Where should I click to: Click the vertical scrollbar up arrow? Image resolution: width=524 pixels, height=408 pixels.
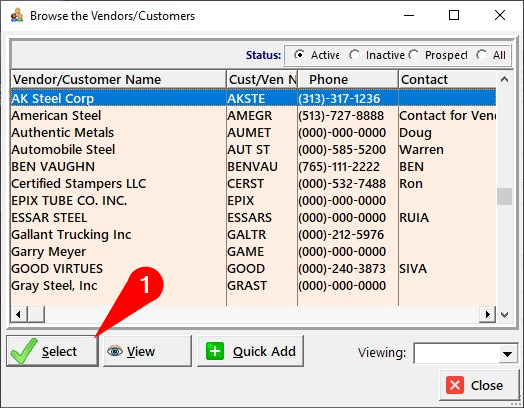(504, 79)
